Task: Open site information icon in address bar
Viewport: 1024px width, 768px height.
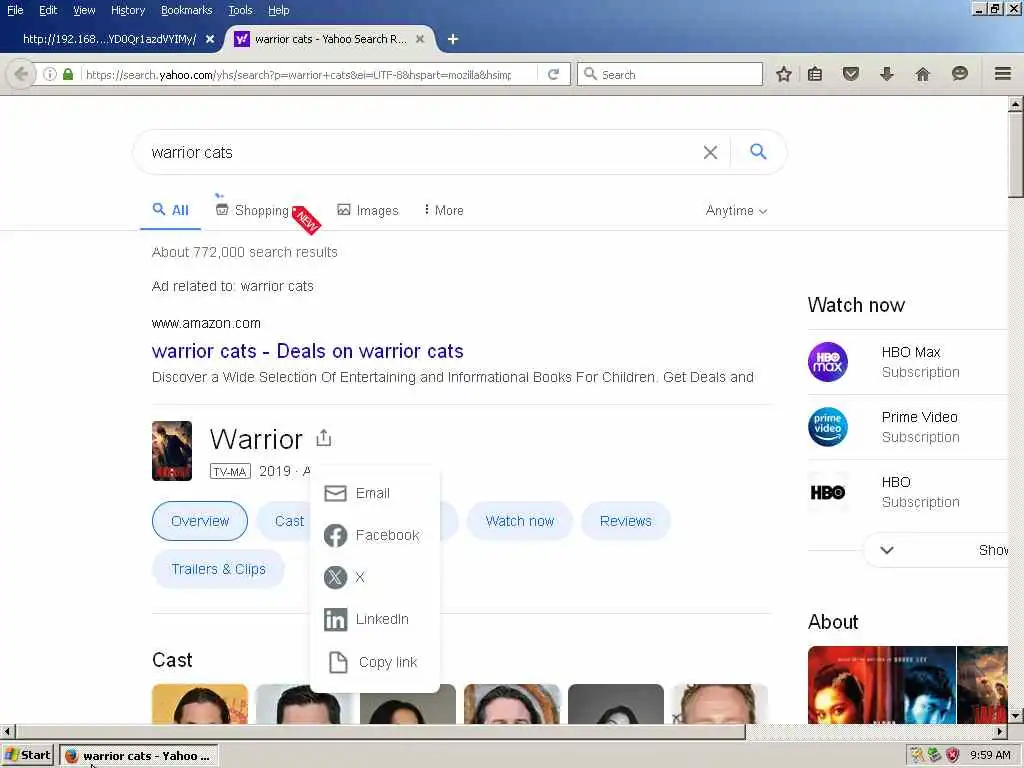Action: (50, 74)
